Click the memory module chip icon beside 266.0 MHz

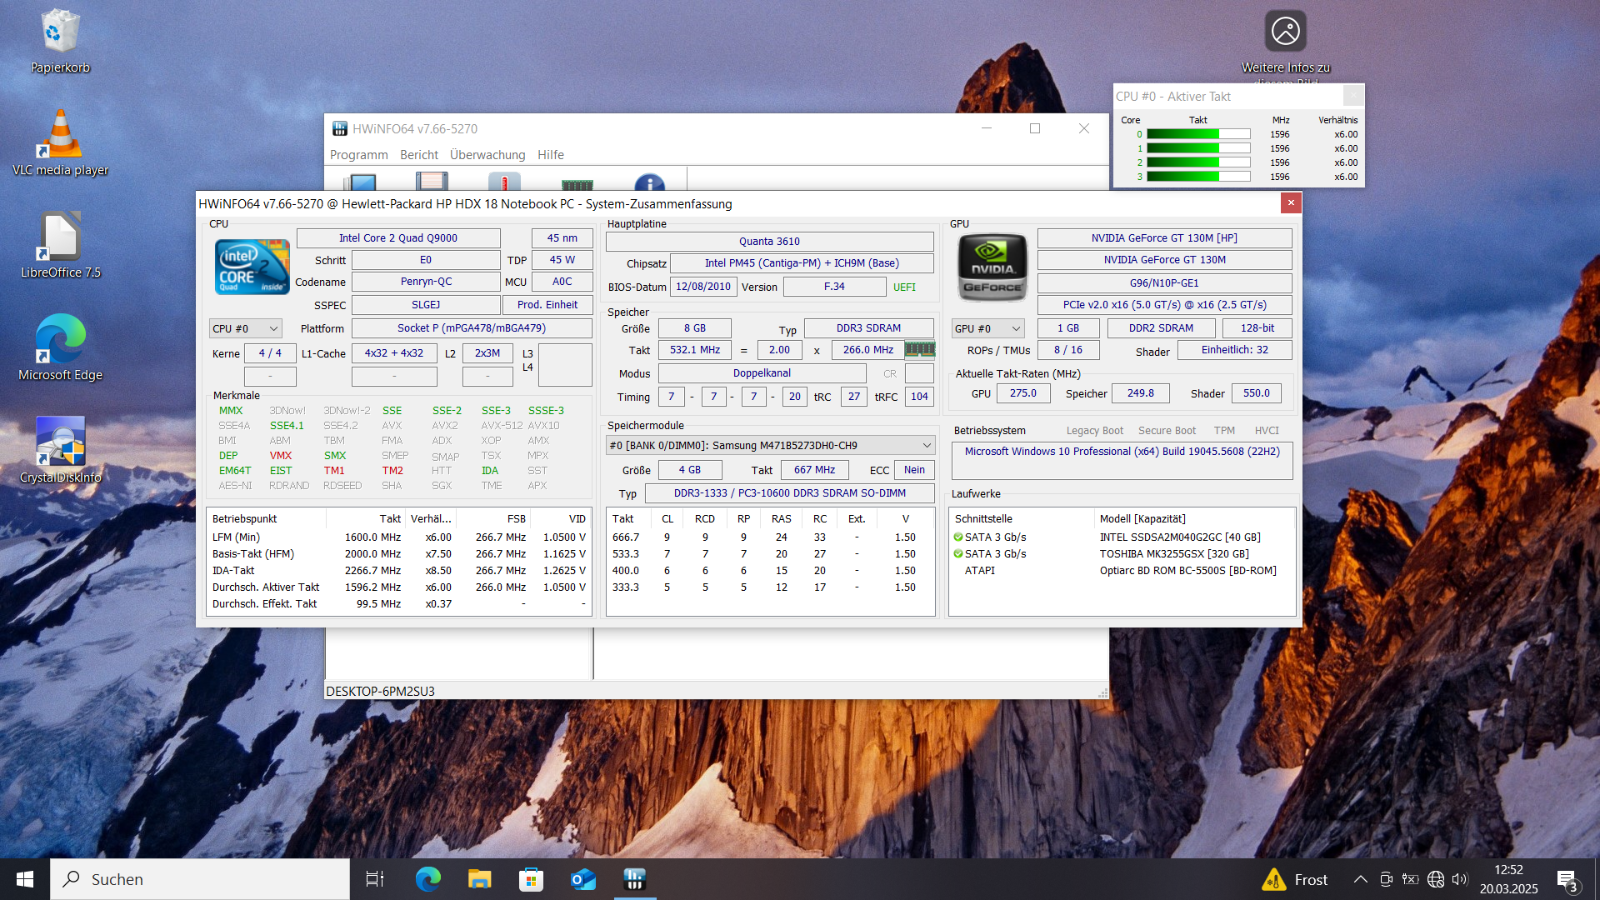(x=919, y=349)
